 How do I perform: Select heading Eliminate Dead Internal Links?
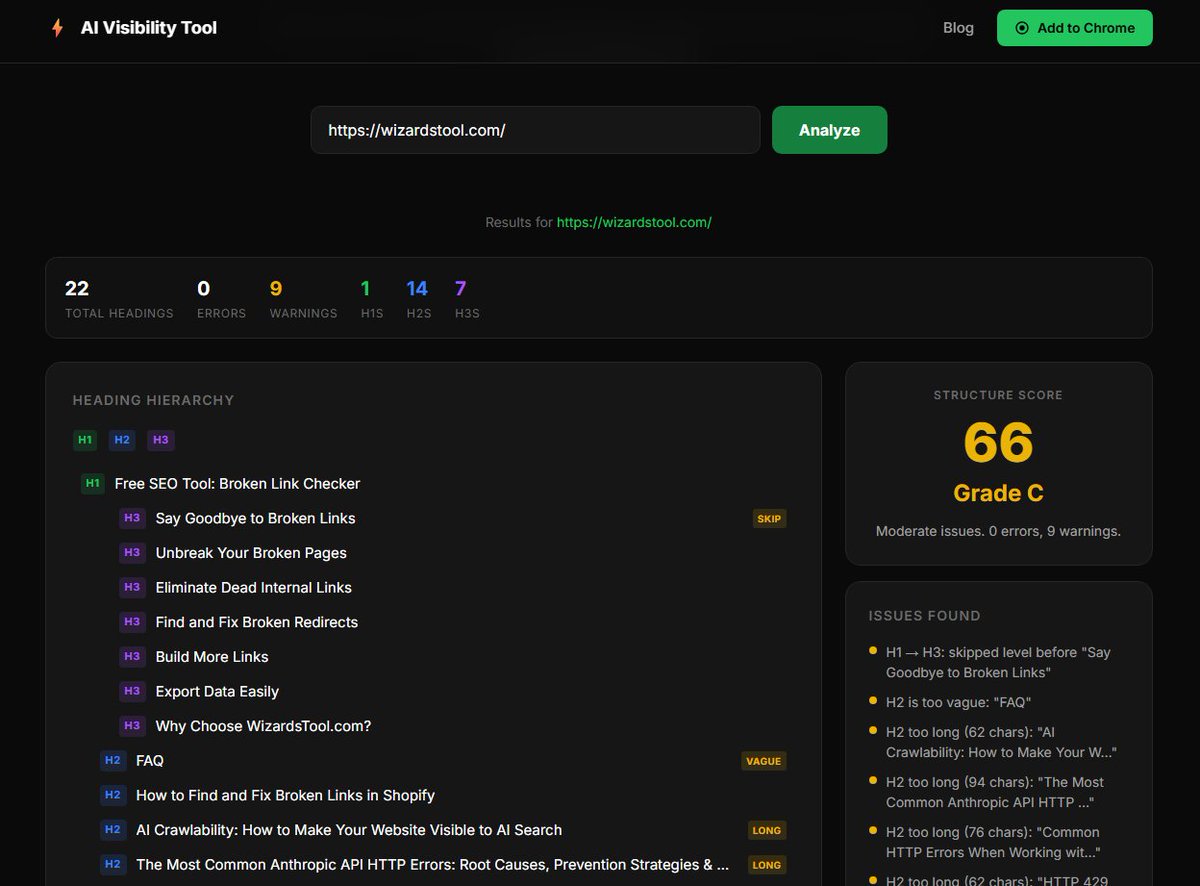coord(254,587)
